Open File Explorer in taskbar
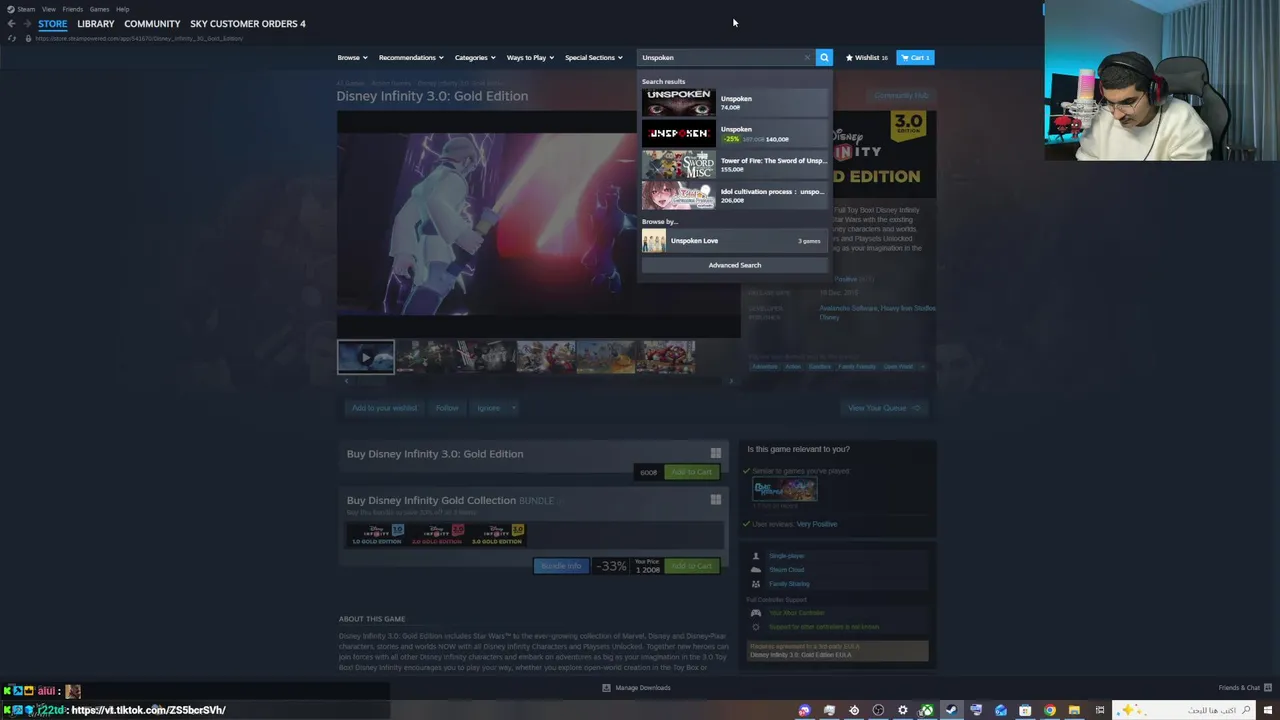 tap(1074, 710)
